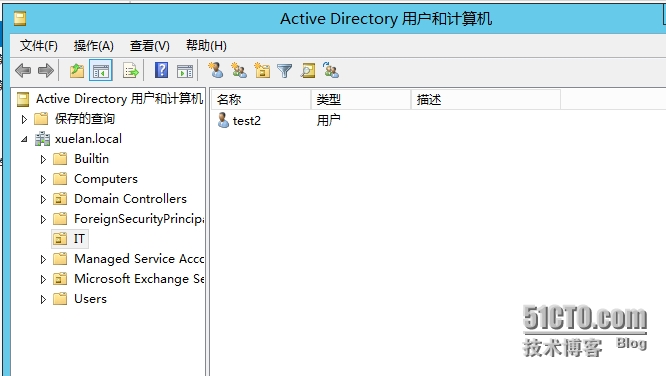Open the 查看(V) menu
Screen dimensions: 666x376
[150, 45]
